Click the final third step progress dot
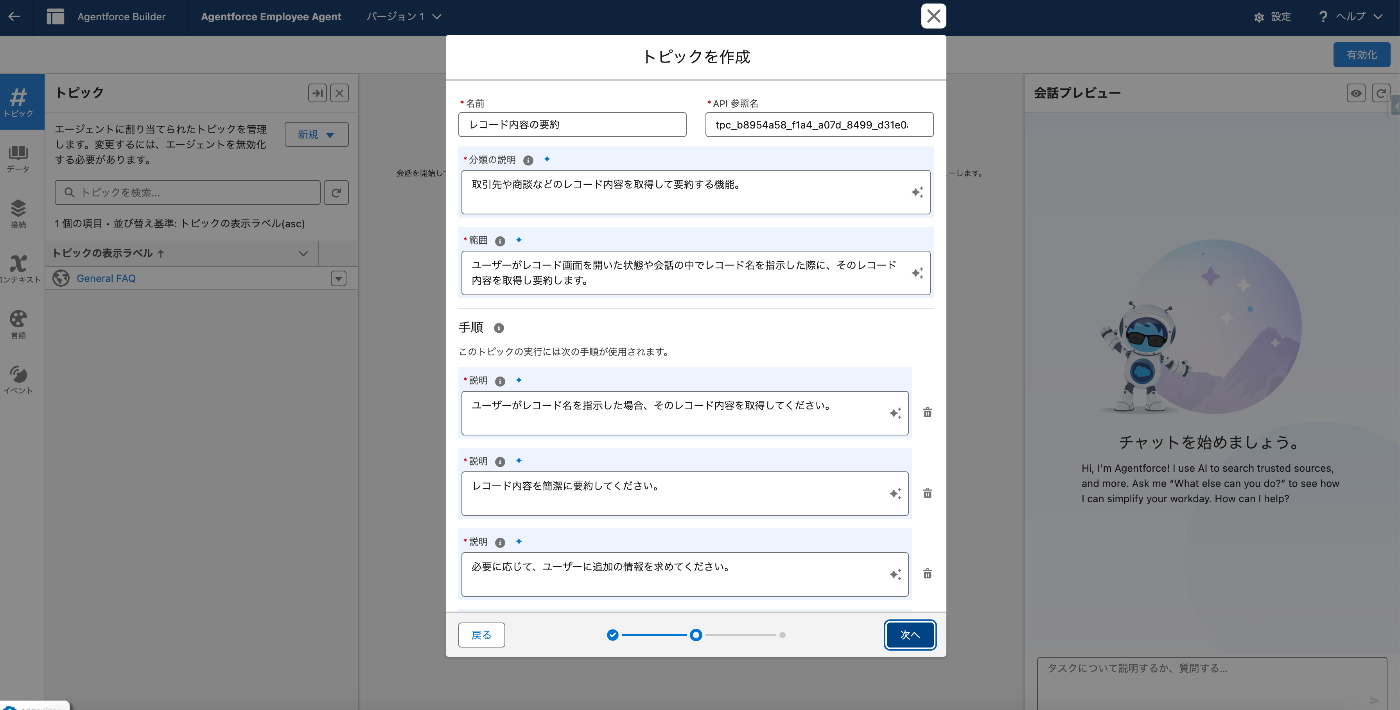 coord(783,635)
